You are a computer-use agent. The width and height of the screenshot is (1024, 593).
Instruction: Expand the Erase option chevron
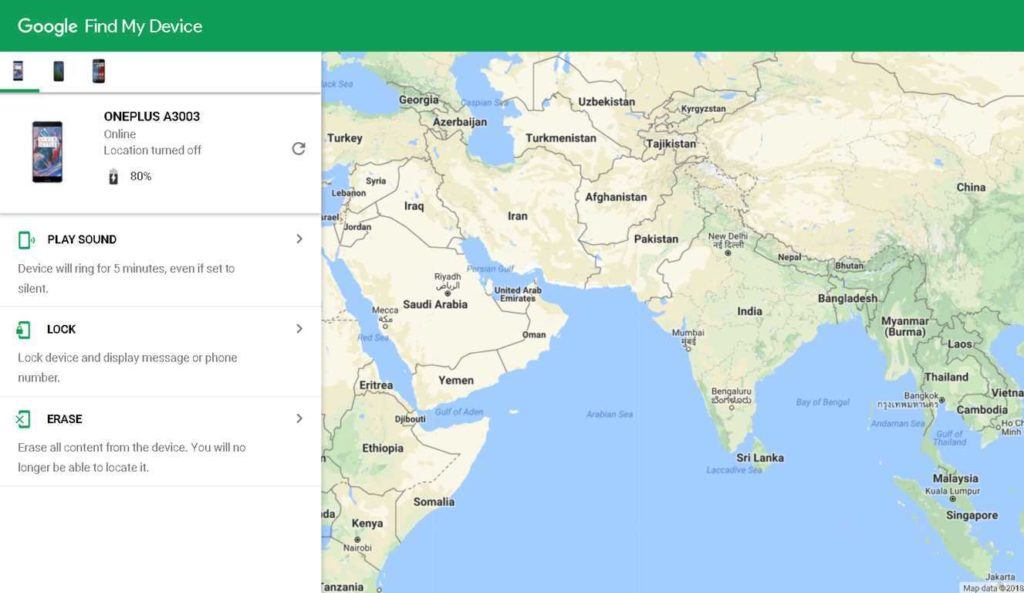click(x=299, y=419)
